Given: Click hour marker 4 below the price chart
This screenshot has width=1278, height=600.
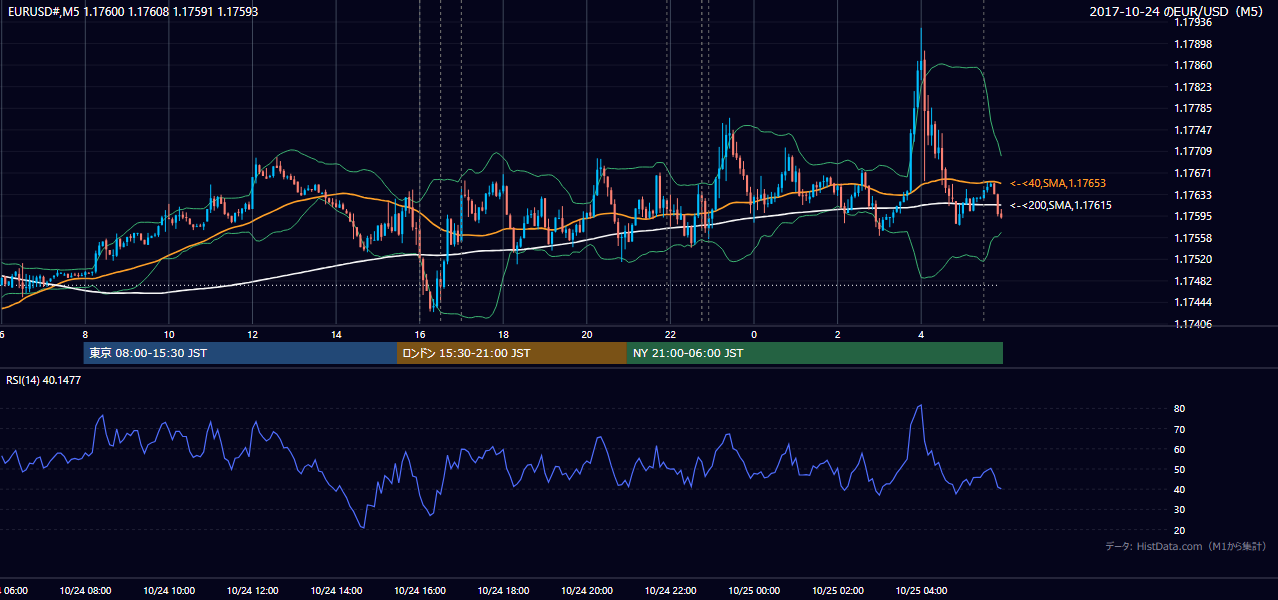Looking at the screenshot, I should coord(921,334).
